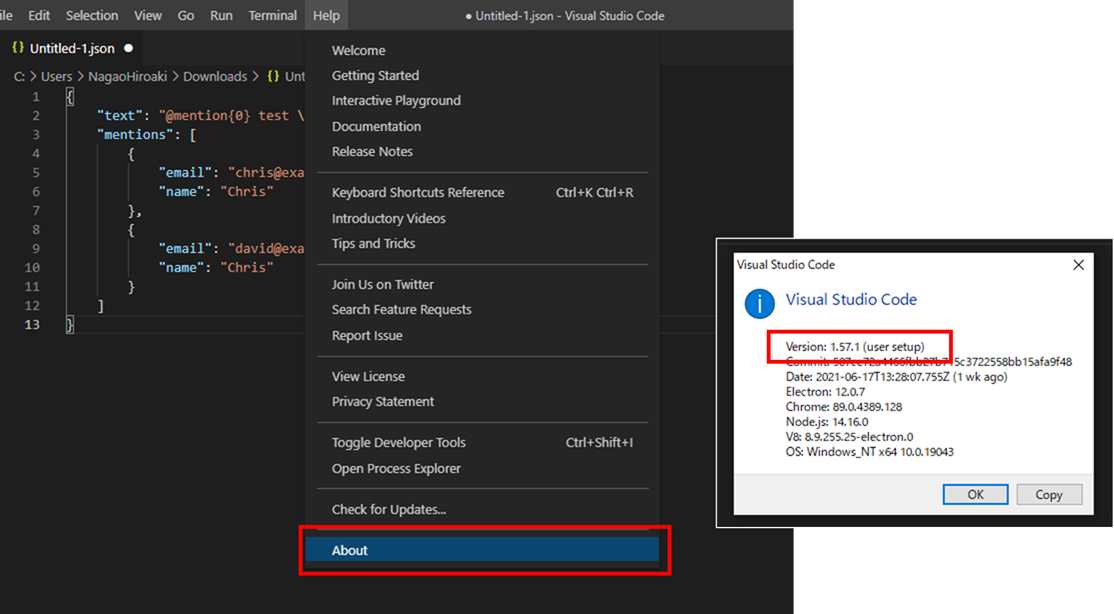This screenshot has height=614, width=1114.
Task: Switch to the Untitled-1.json editor tab
Action: point(72,48)
